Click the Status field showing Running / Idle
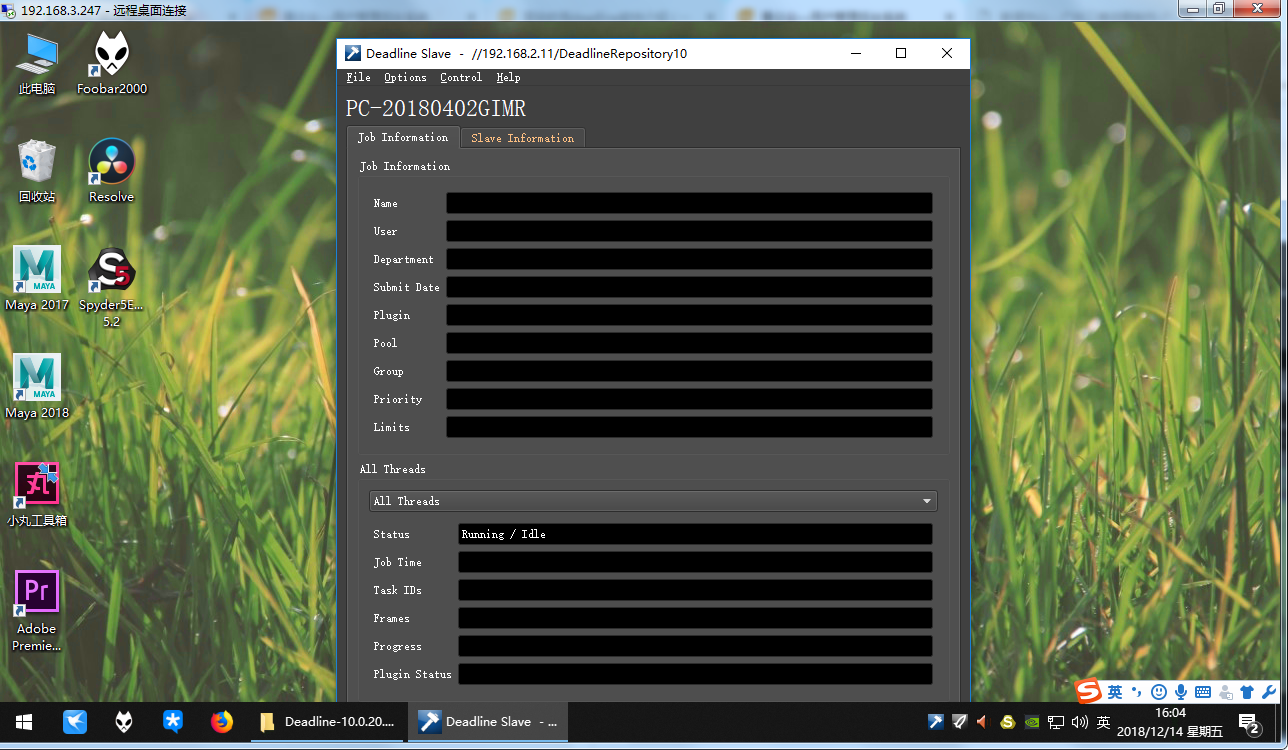Image resolution: width=1288 pixels, height=750 pixels. [x=694, y=534]
